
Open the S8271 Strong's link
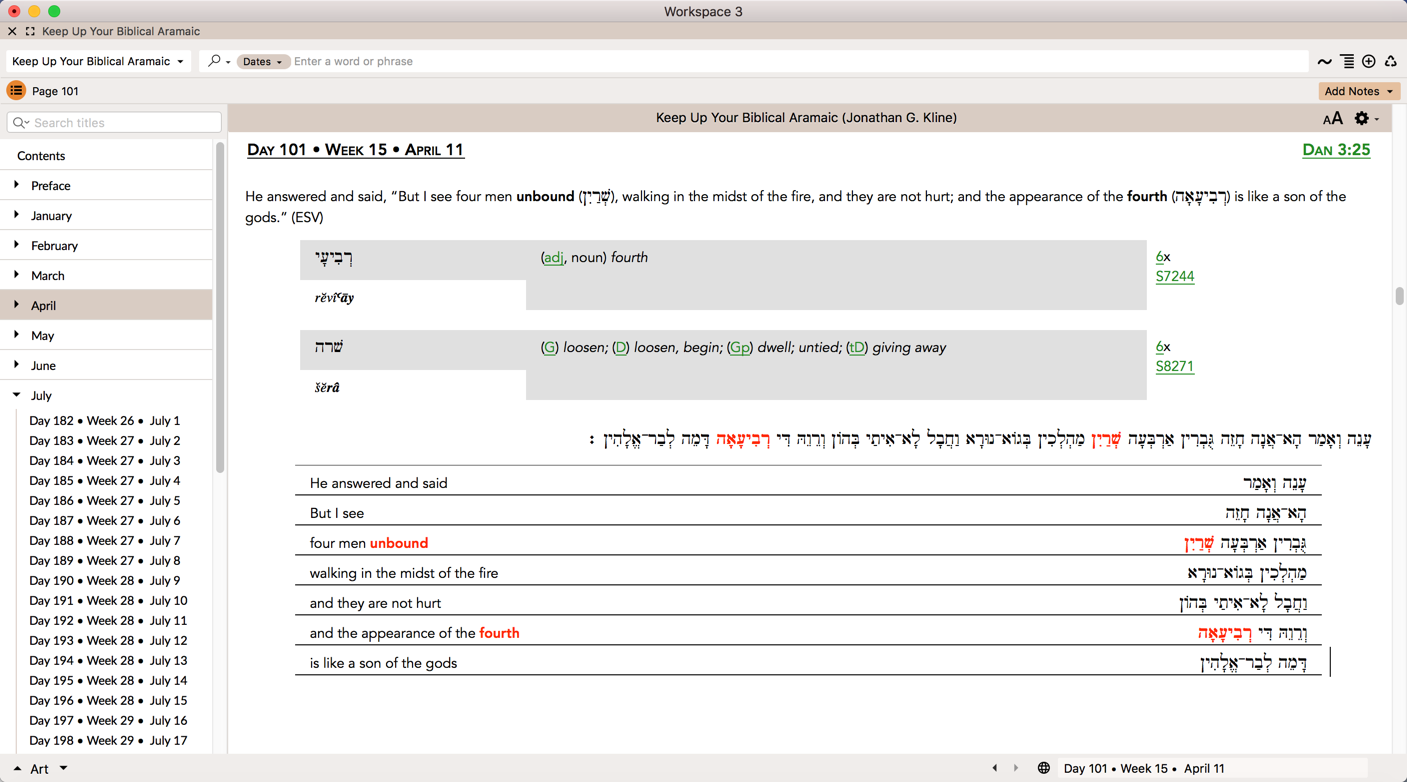click(x=1175, y=367)
